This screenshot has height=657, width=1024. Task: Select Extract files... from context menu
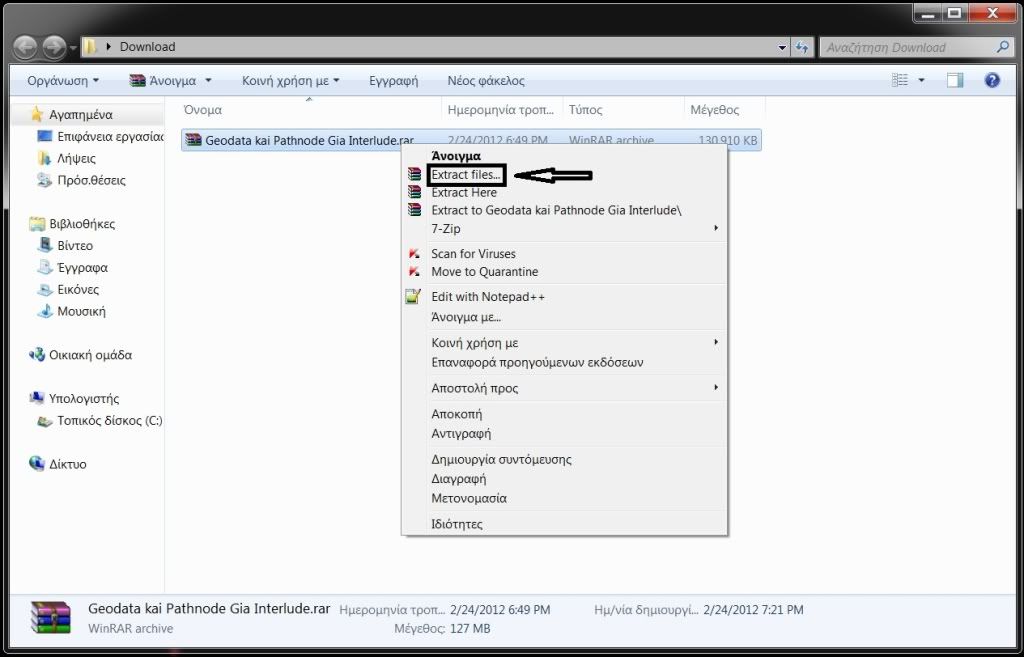click(466, 175)
